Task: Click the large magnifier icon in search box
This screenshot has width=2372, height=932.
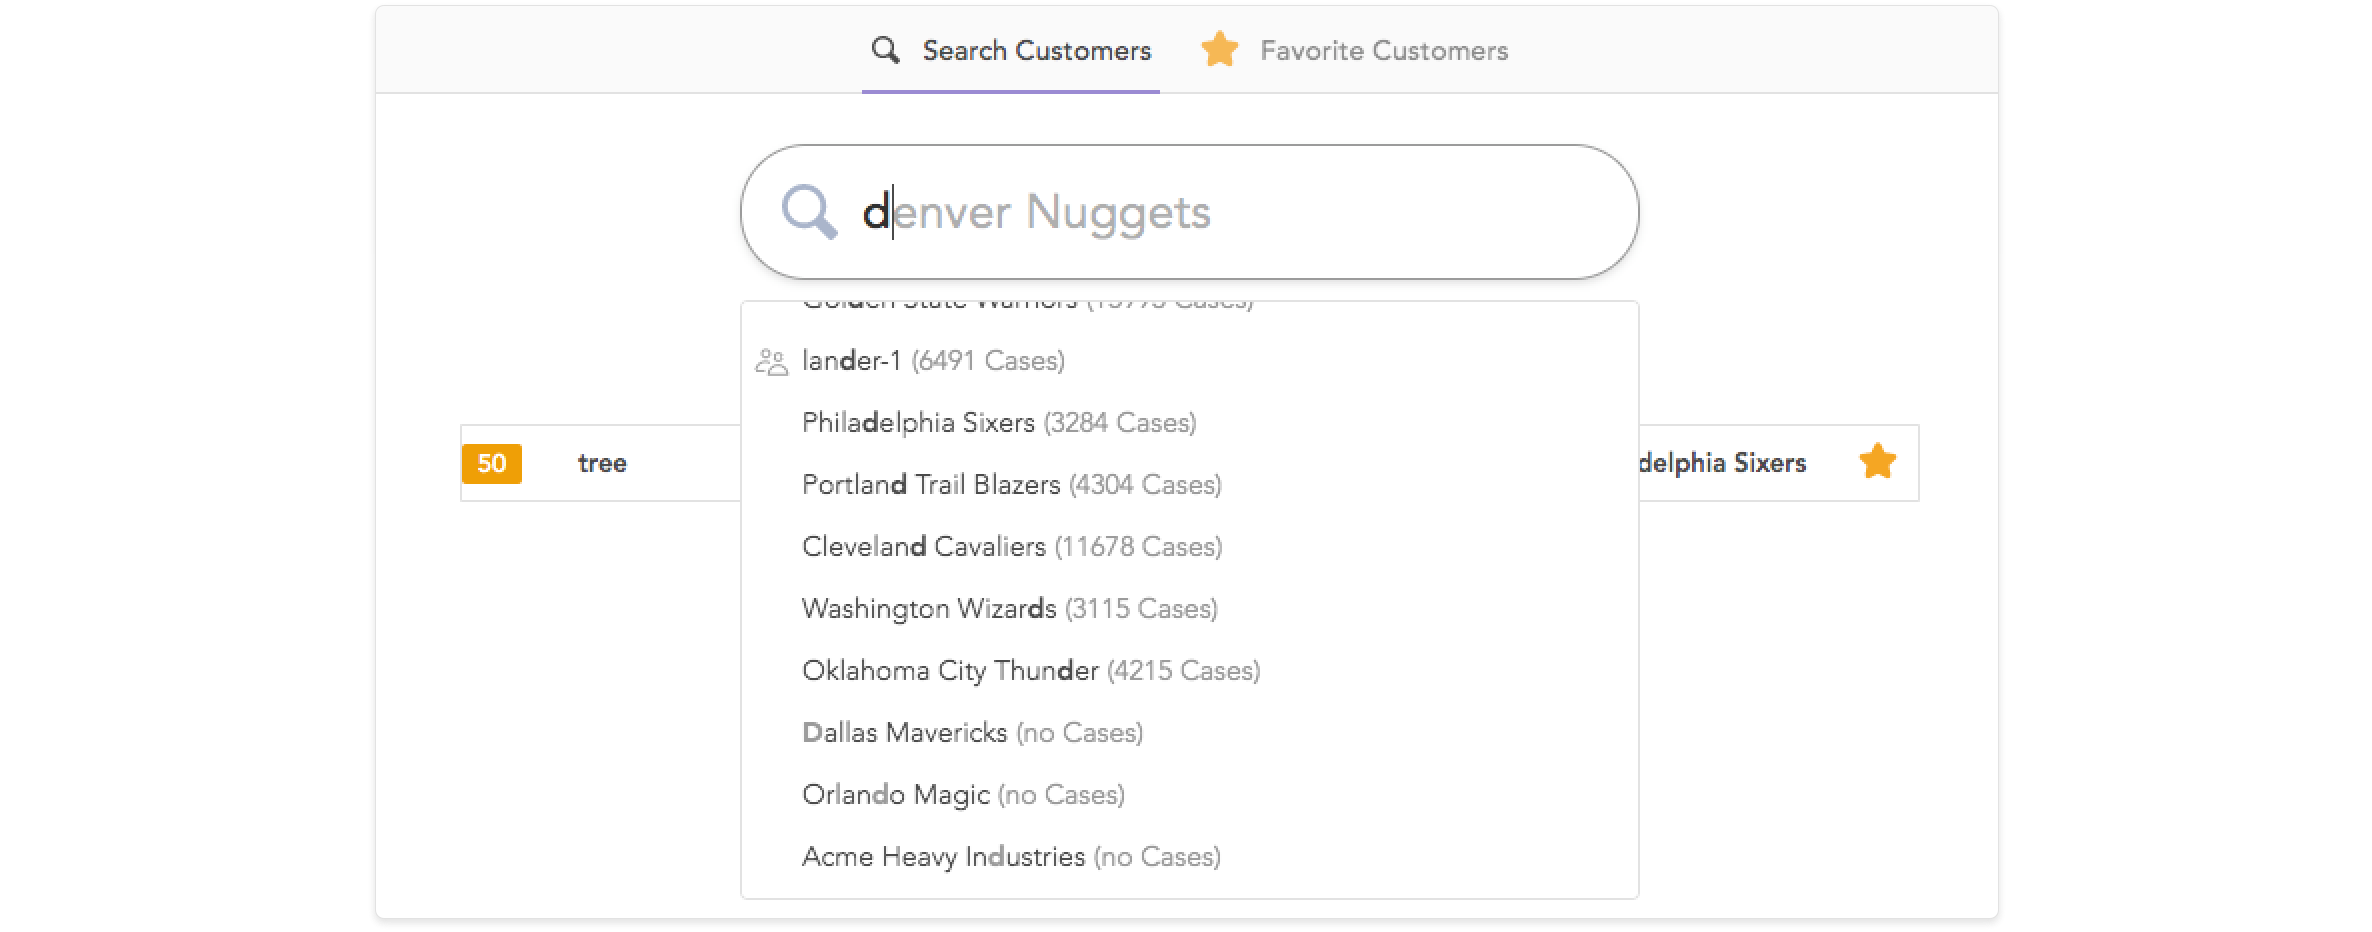Action: [x=809, y=212]
